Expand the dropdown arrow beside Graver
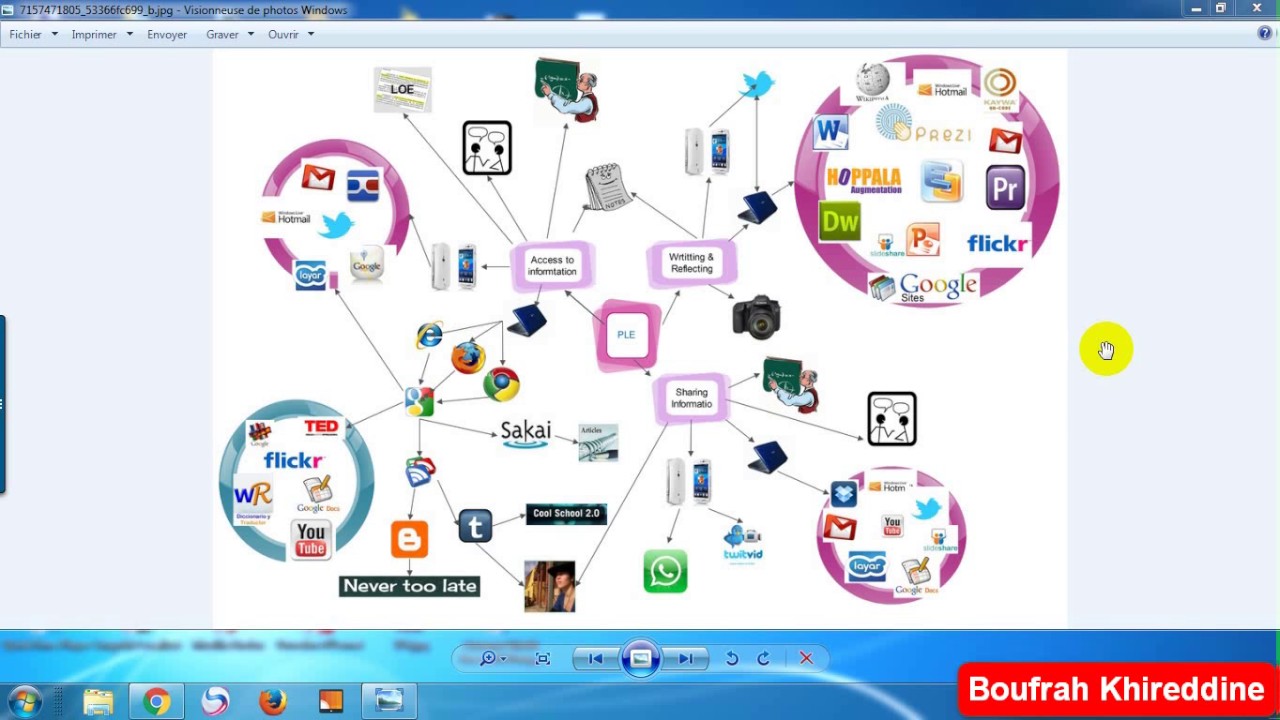The width and height of the screenshot is (1280, 720). [x=250, y=34]
